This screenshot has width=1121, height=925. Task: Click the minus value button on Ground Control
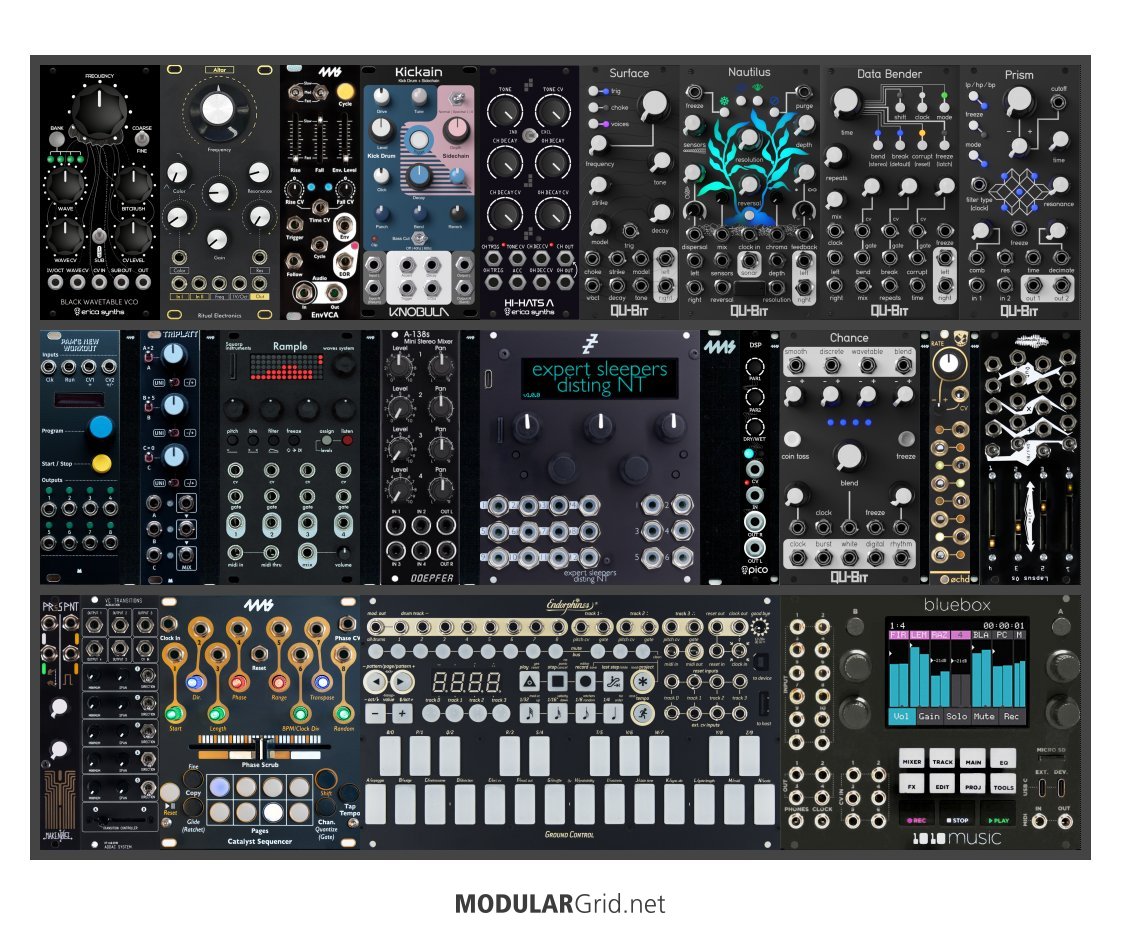coord(375,713)
